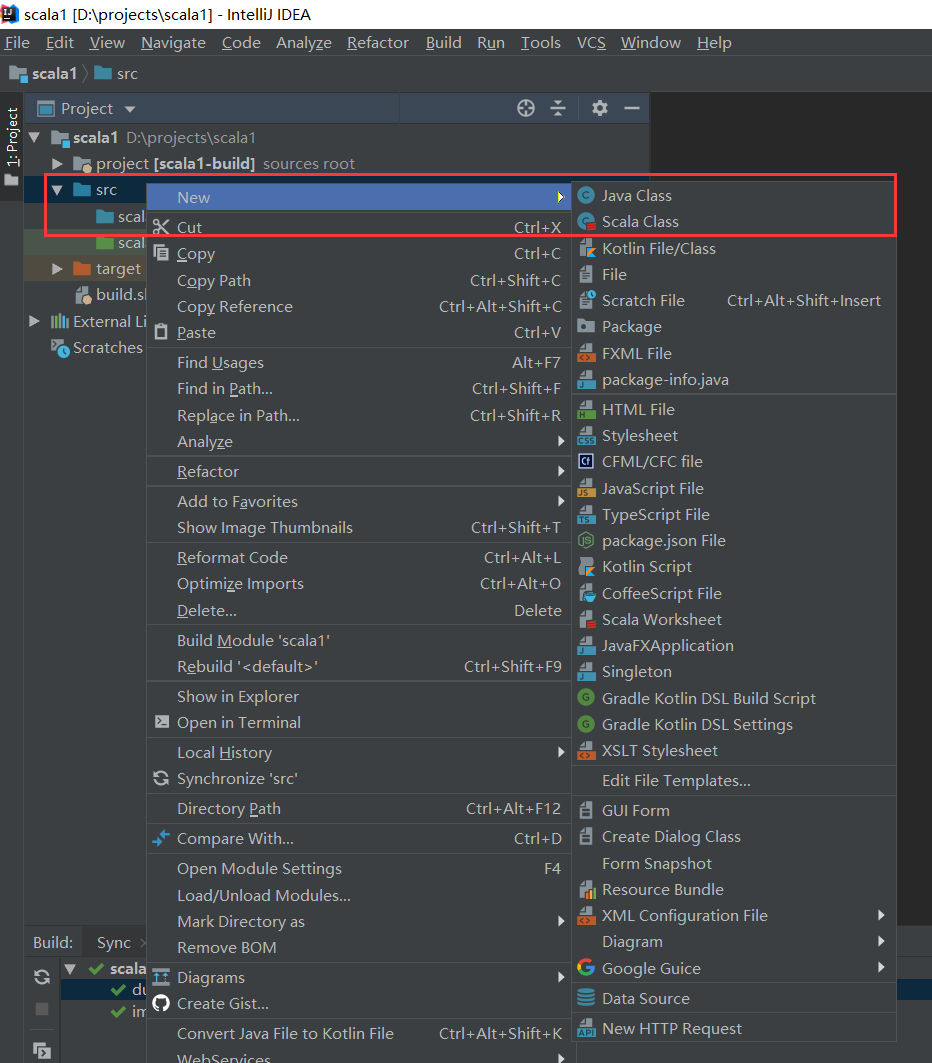Choose Open Module Settings
Image resolution: width=932 pixels, height=1063 pixels.
(359, 868)
